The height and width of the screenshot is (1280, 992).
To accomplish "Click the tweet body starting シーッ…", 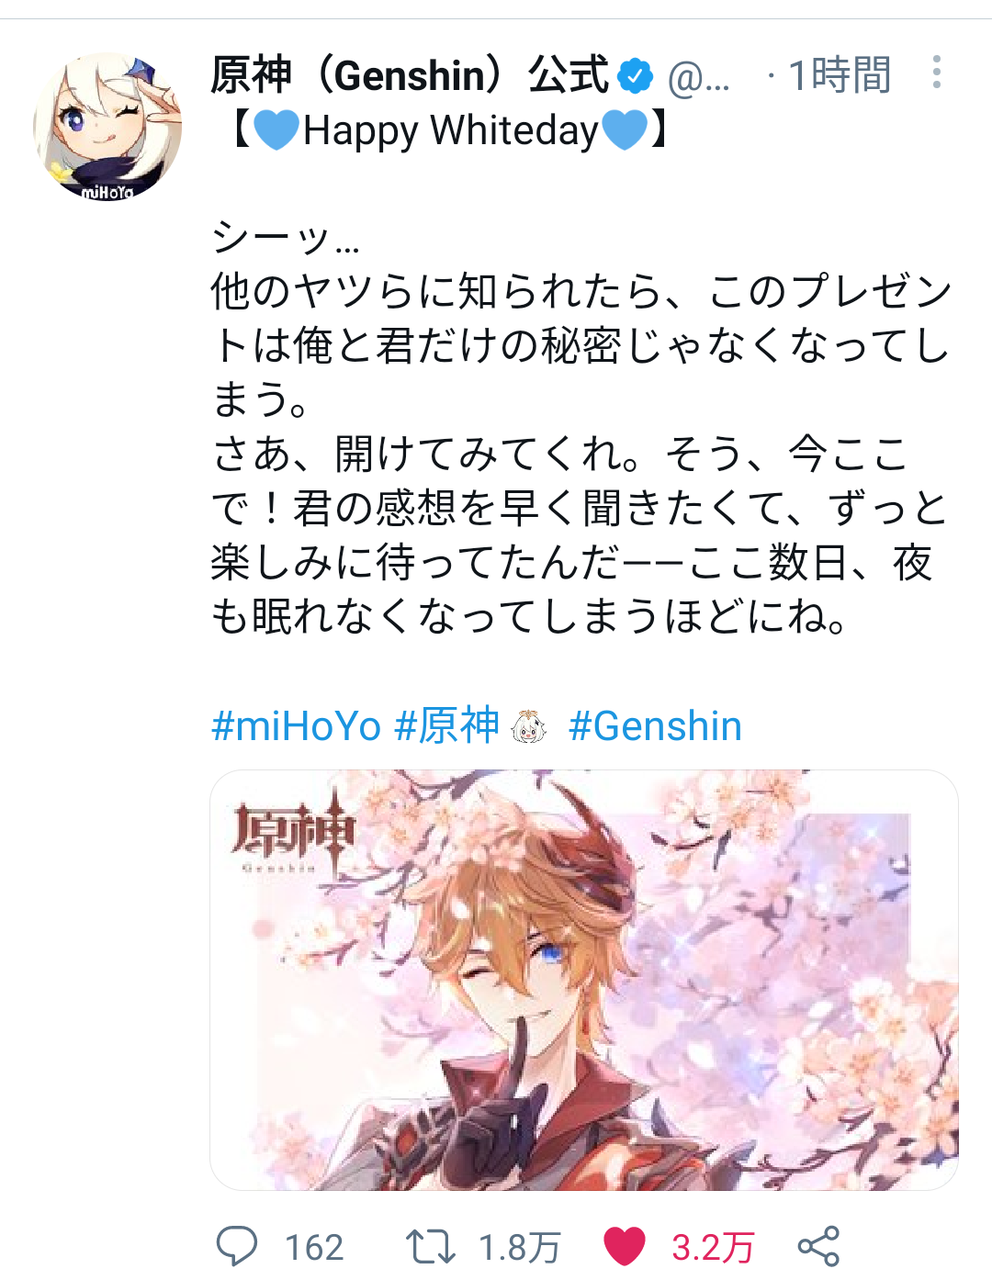I will (x=580, y=428).
